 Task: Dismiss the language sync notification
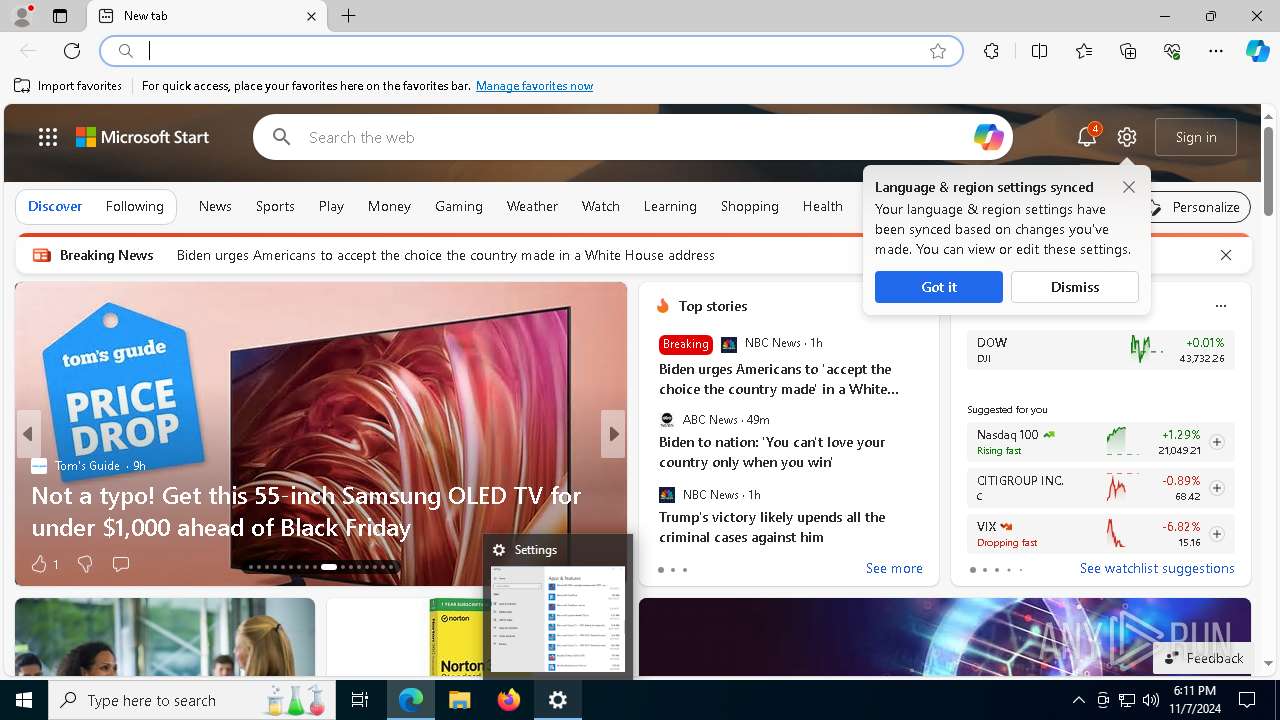click(1075, 287)
